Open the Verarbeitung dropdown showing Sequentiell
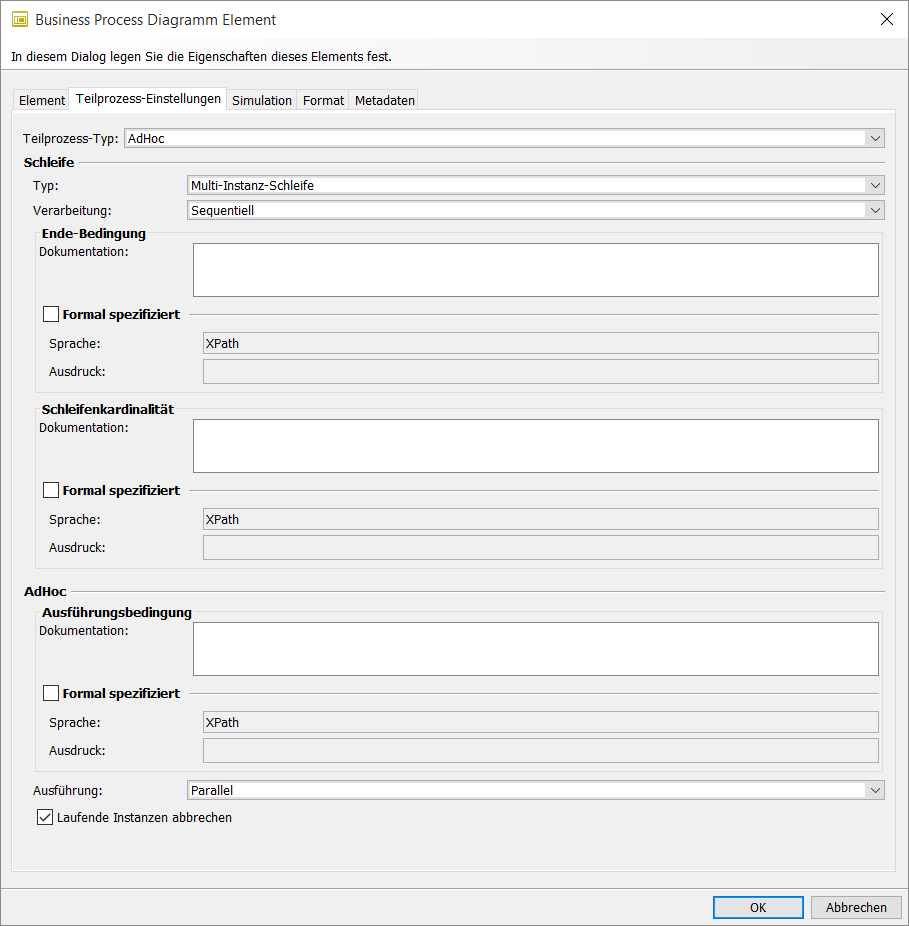This screenshot has width=909, height=926. point(876,210)
